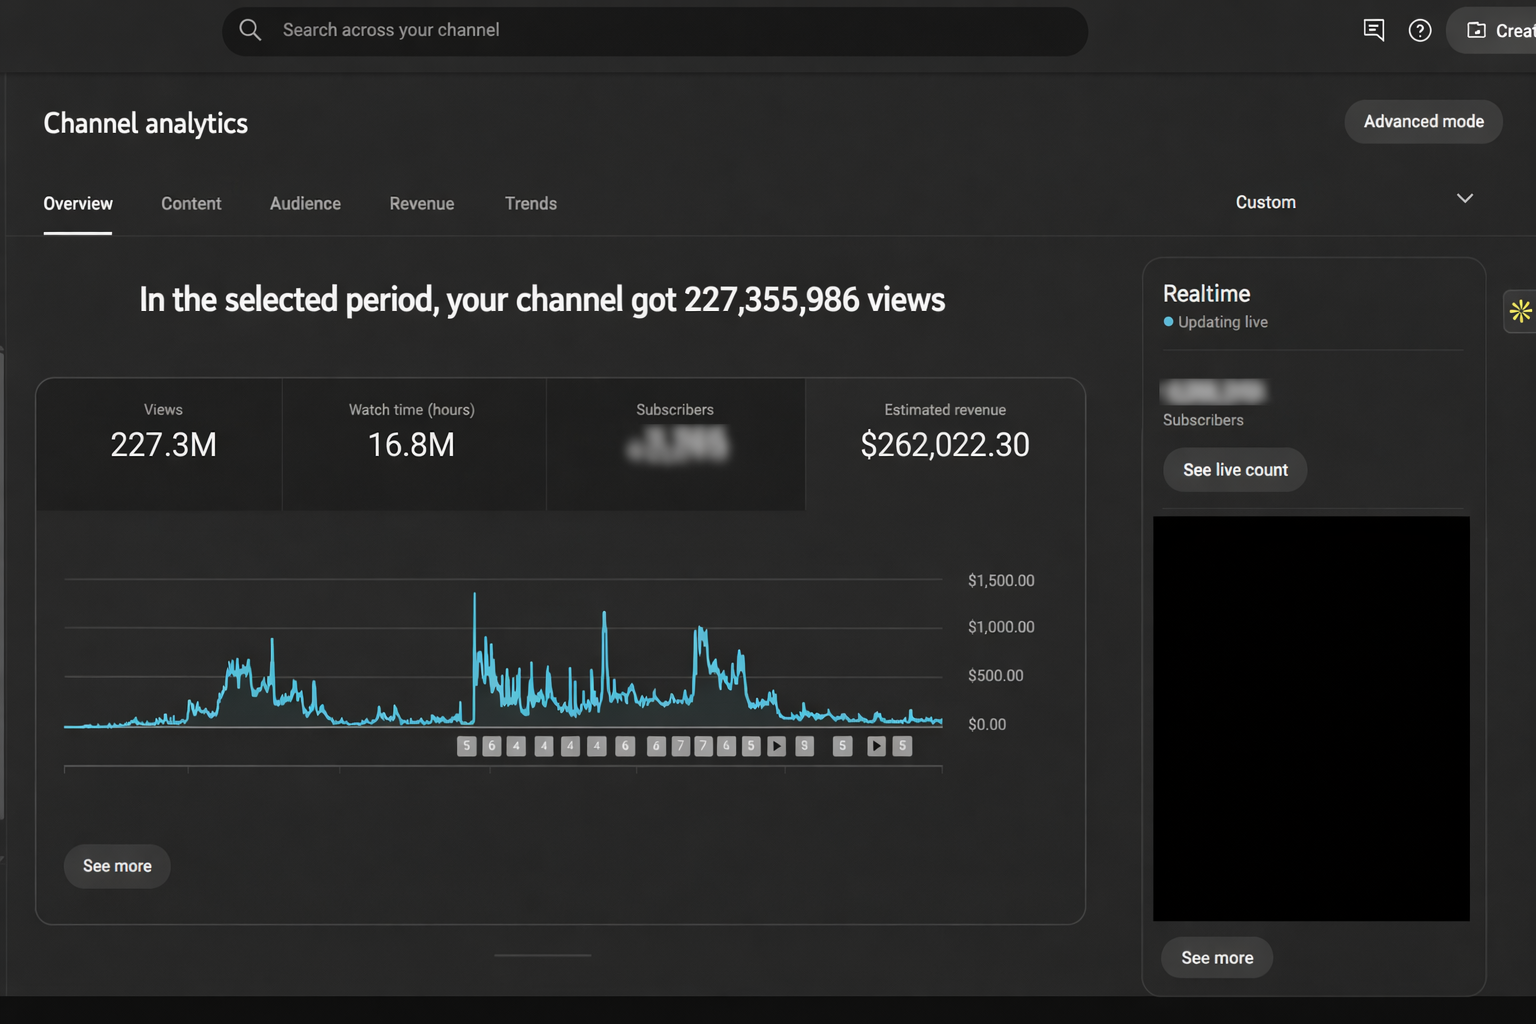Expand the Custom date range dropdown
This screenshot has height=1024, width=1536.
click(1266, 202)
